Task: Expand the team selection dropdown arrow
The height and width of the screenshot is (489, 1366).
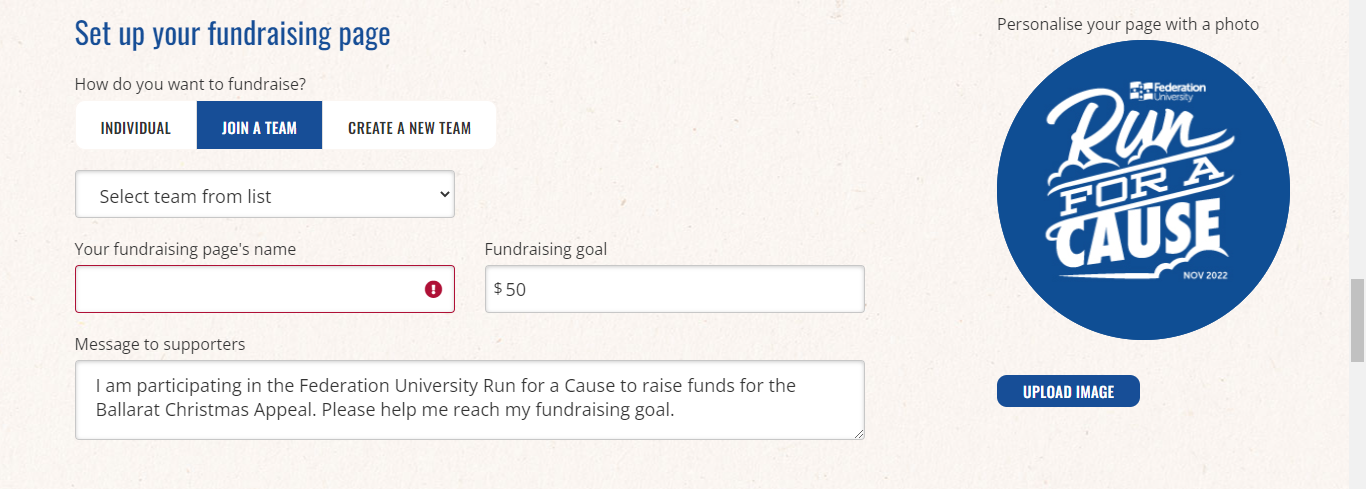Action: [445, 195]
